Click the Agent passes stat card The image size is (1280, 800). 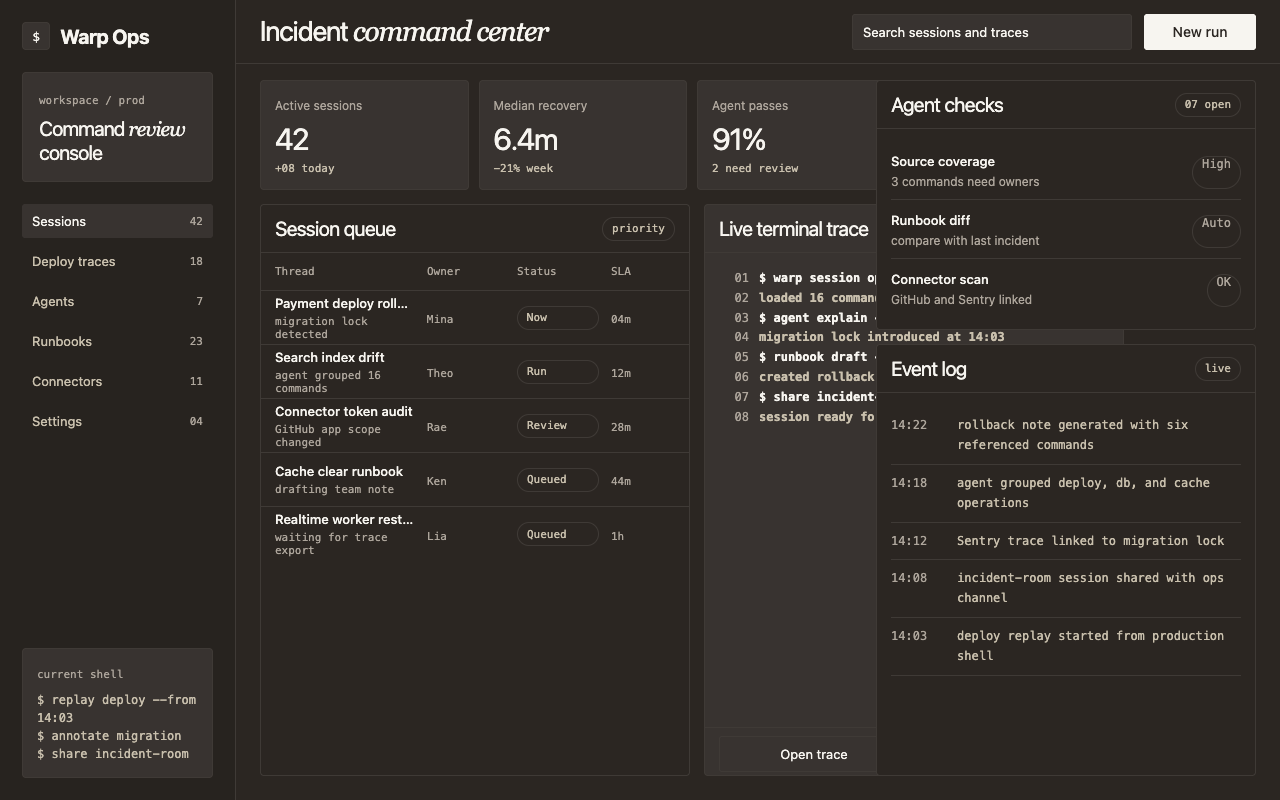click(x=787, y=135)
